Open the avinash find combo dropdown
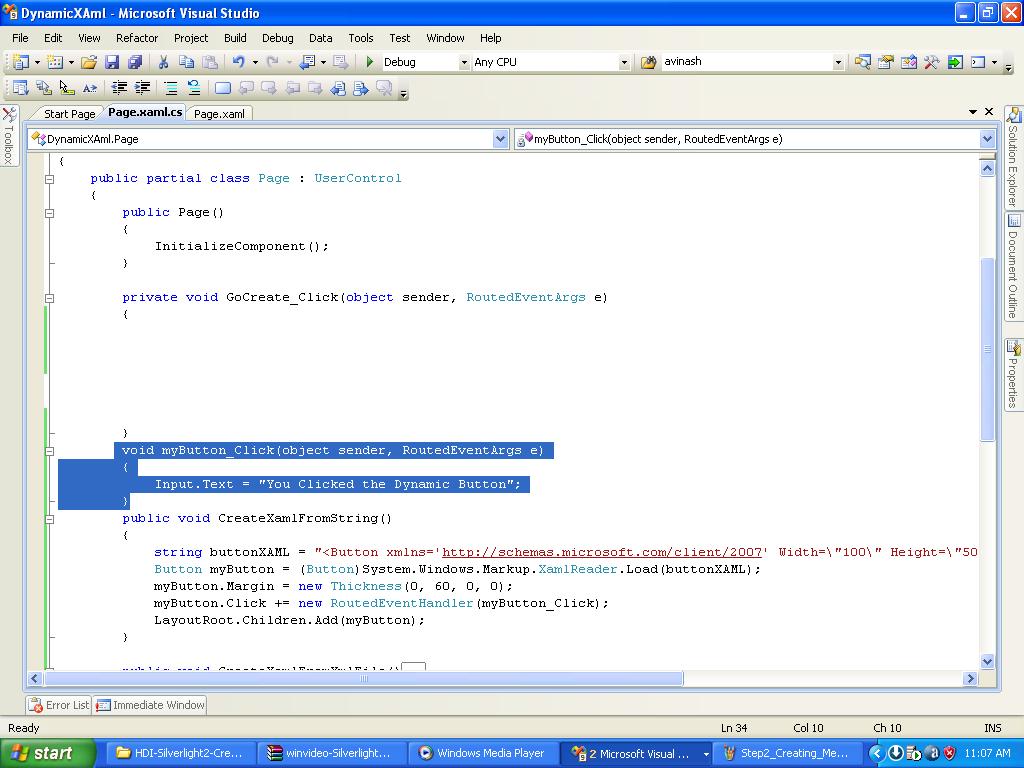Screen dimensions: 1024x768 839,62
